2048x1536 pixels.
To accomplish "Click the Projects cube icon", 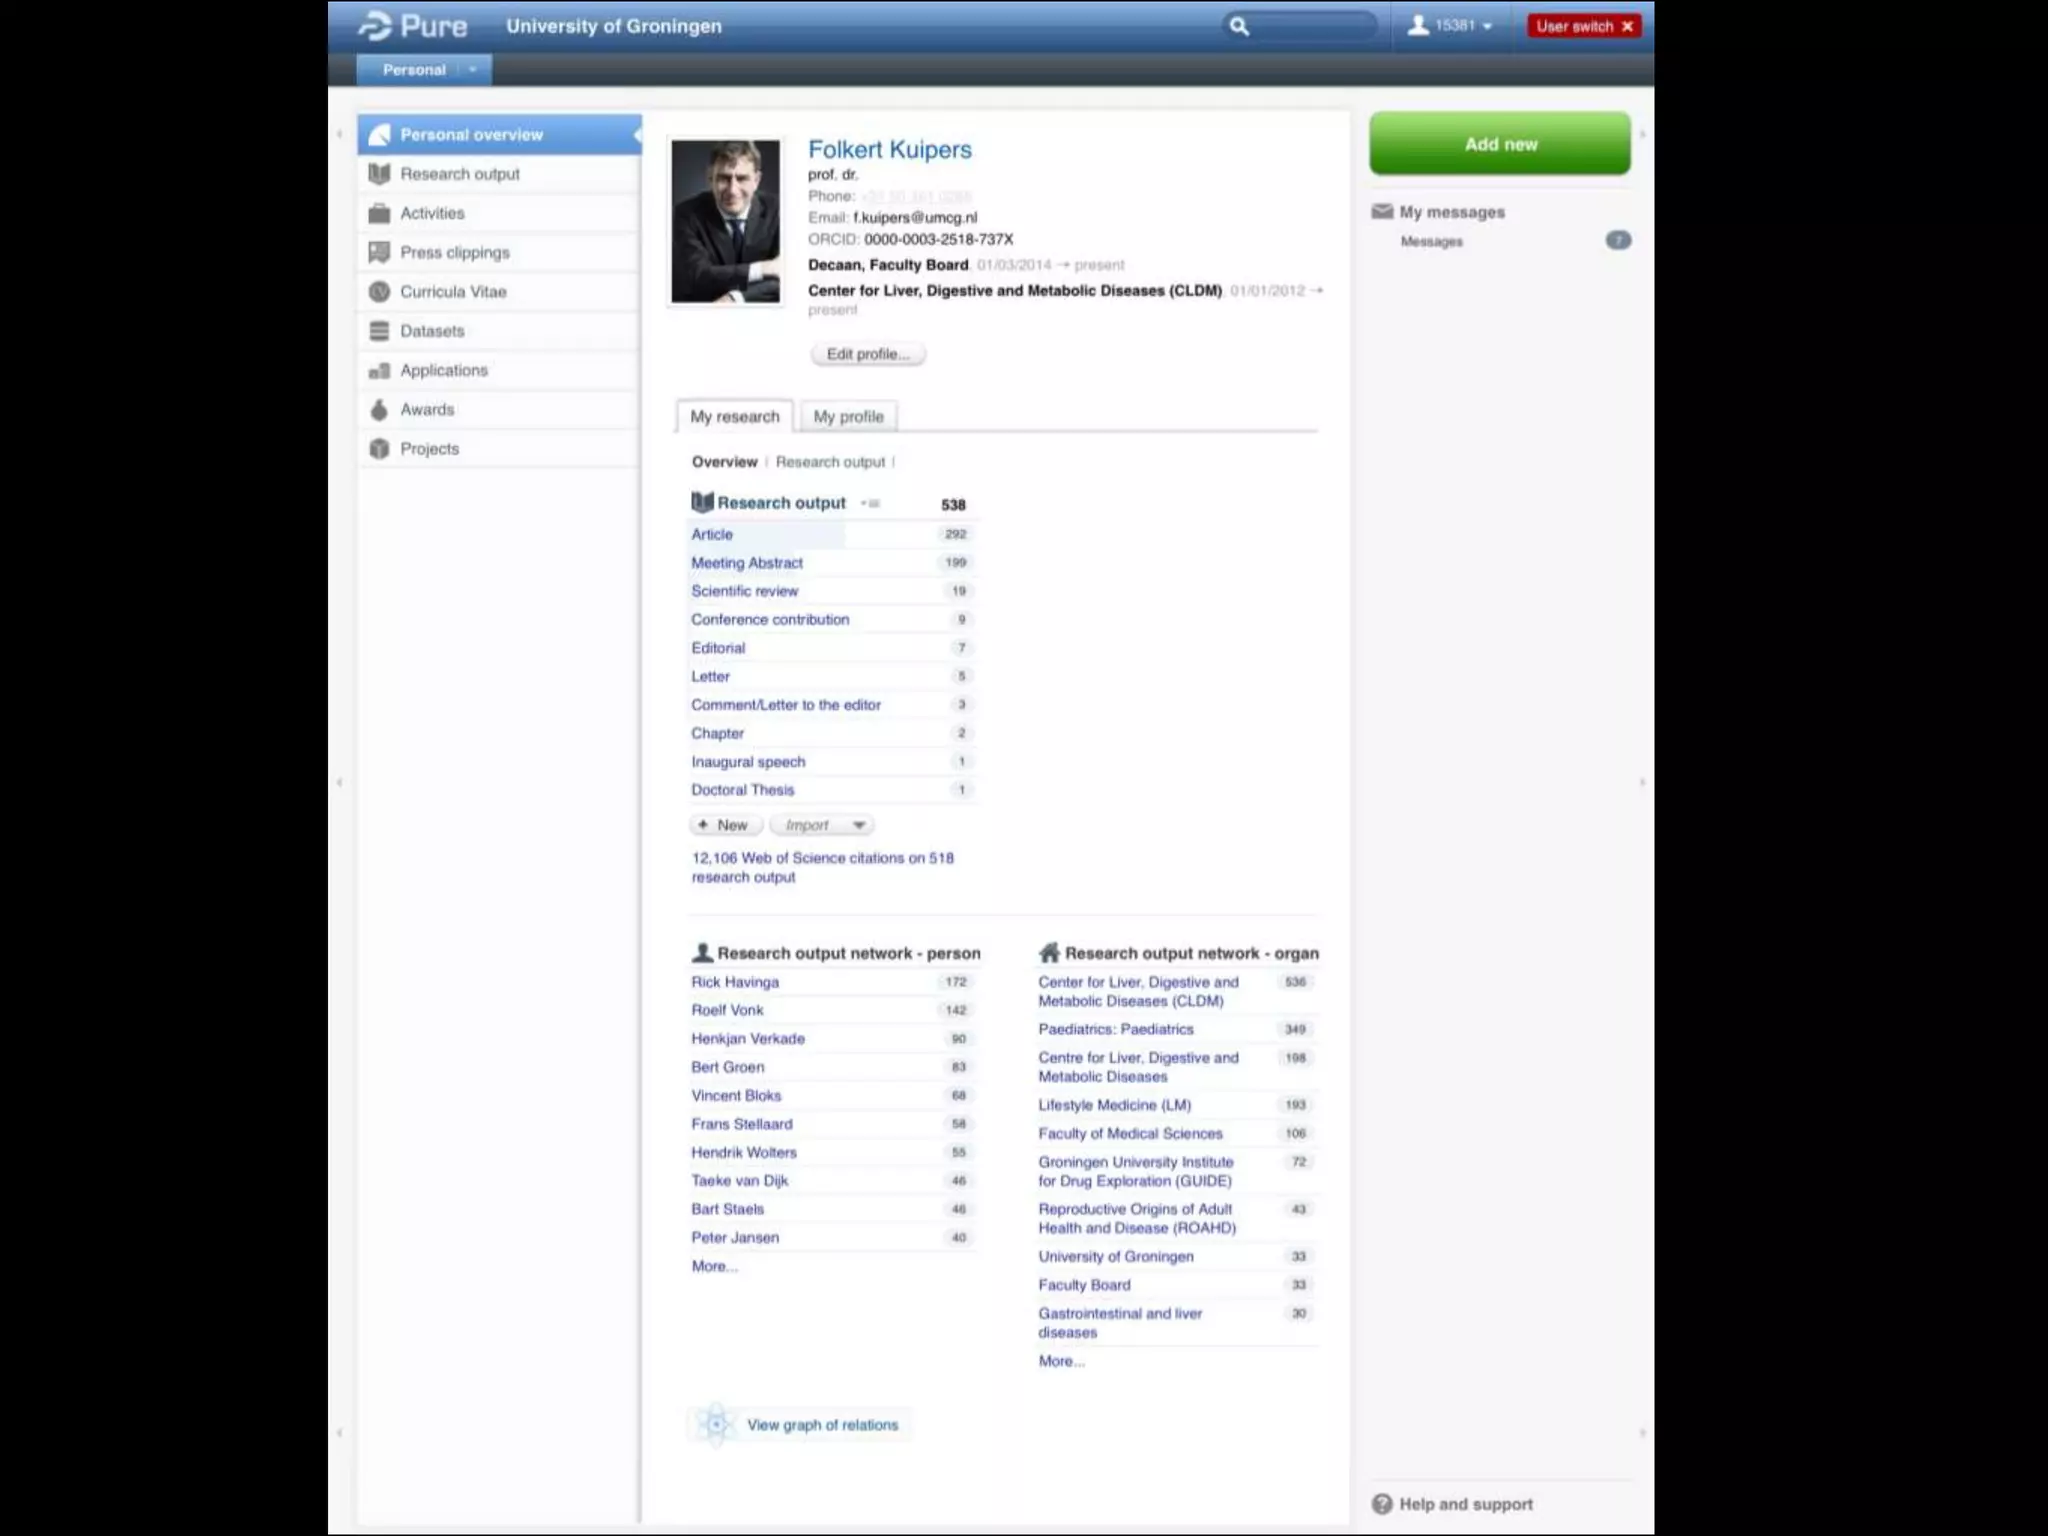I will point(379,449).
